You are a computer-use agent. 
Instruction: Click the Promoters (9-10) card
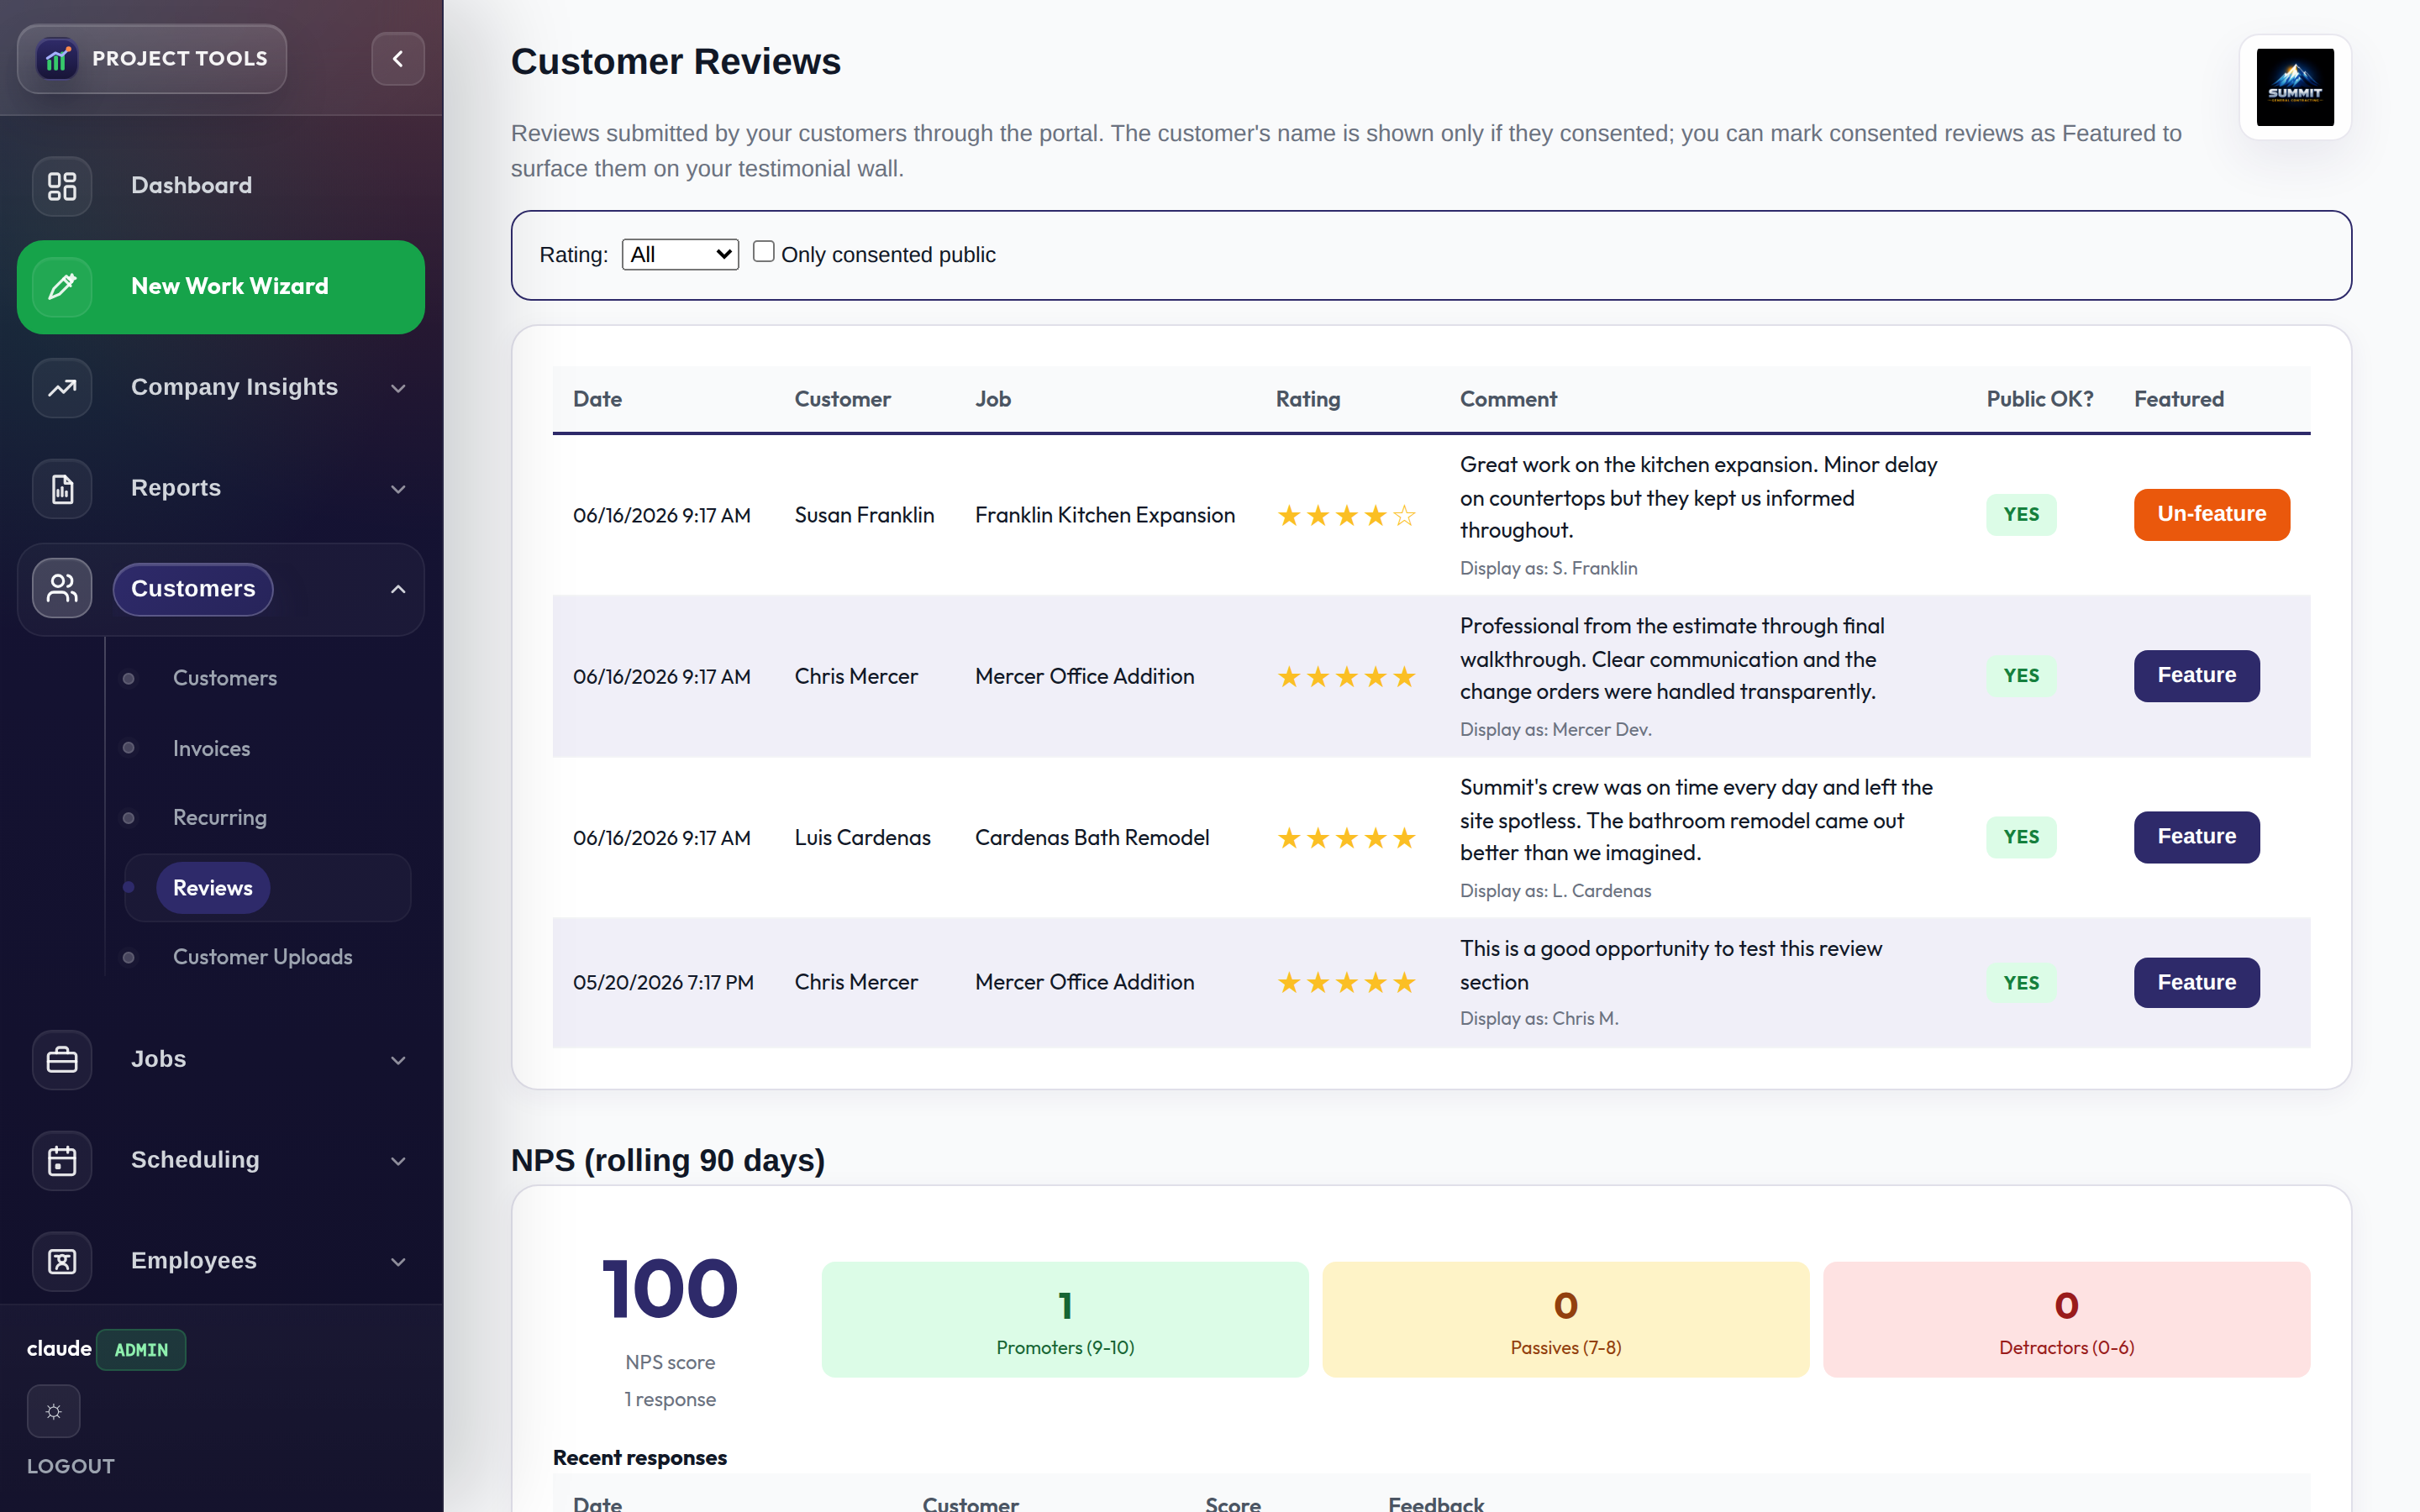[x=1065, y=1319]
